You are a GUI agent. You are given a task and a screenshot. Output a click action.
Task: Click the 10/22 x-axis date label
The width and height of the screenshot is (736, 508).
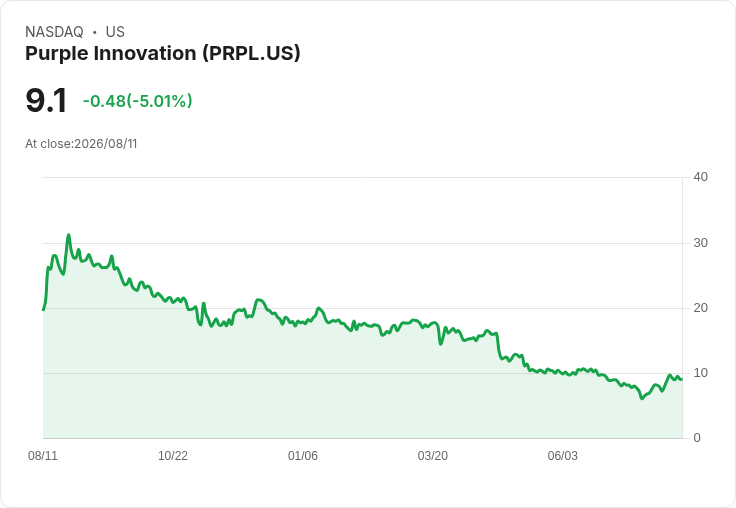click(173, 455)
